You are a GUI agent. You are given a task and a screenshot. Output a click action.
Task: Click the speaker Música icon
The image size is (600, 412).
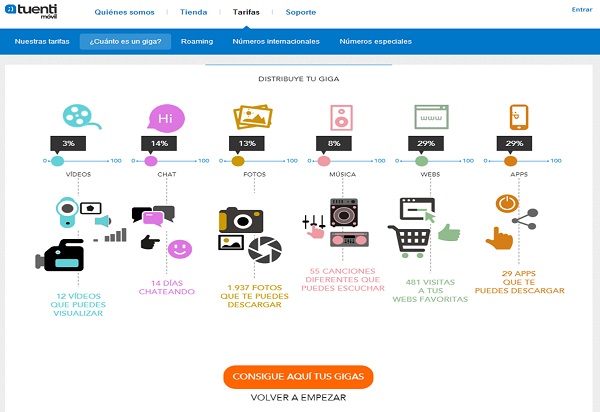click(x=341, y=118)
